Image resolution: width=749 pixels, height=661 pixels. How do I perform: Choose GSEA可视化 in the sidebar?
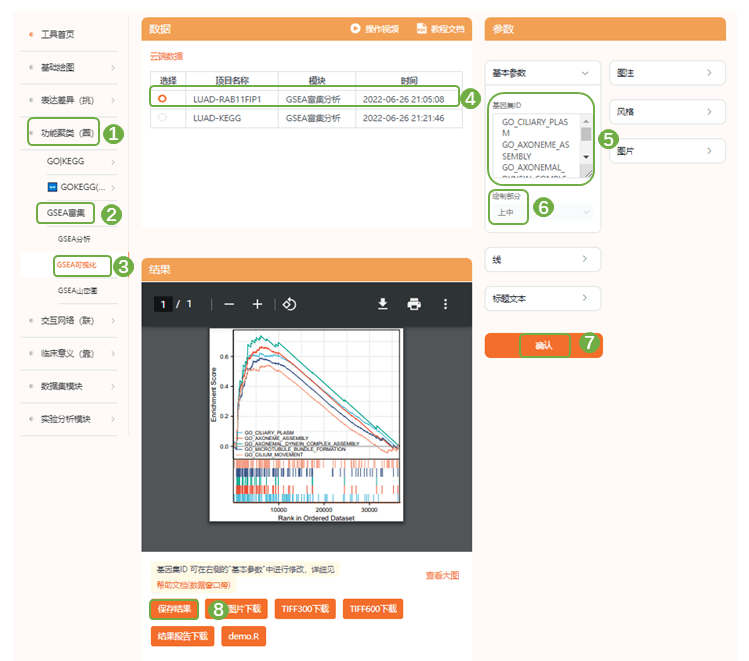pyautogui.click(x=76, y=265)
